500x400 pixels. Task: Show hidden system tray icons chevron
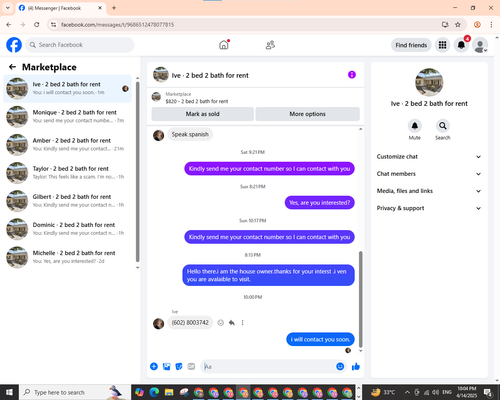pyautogui.click(x=407, y=392)
